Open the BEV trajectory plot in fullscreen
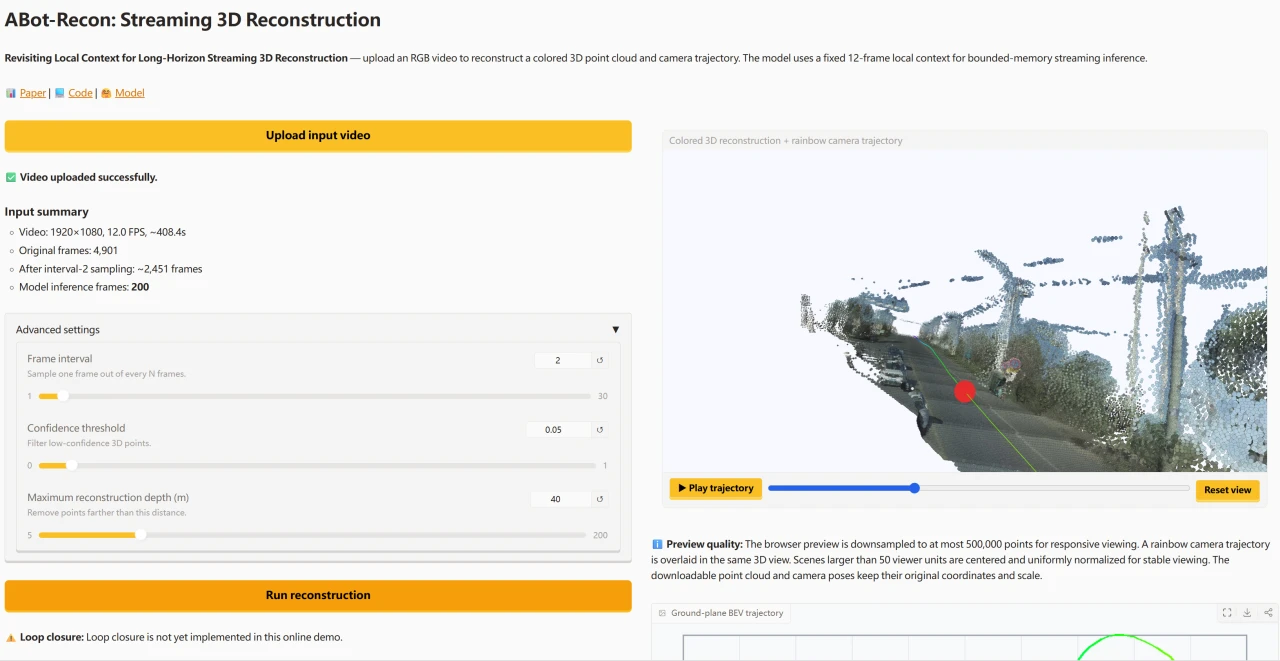 [x=1227, y=613]
